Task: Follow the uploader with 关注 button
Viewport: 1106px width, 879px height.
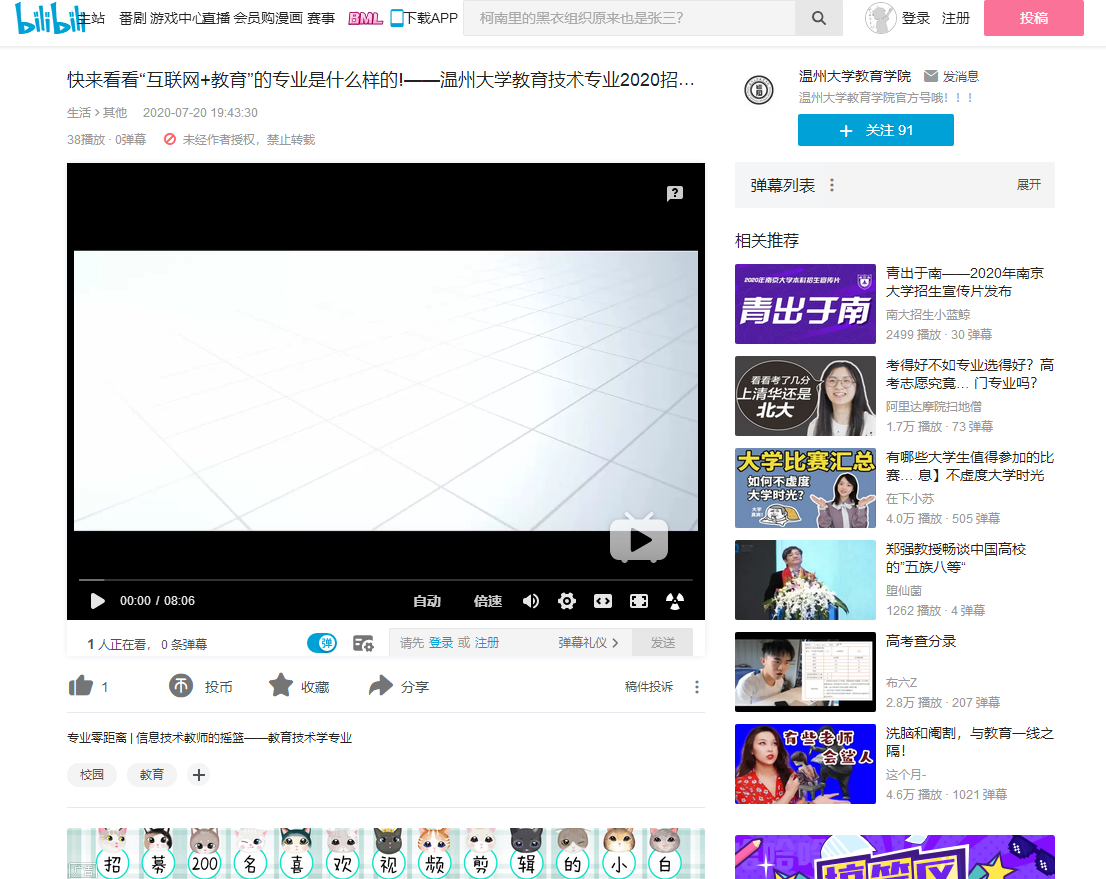Action: [x=875, y=130]
